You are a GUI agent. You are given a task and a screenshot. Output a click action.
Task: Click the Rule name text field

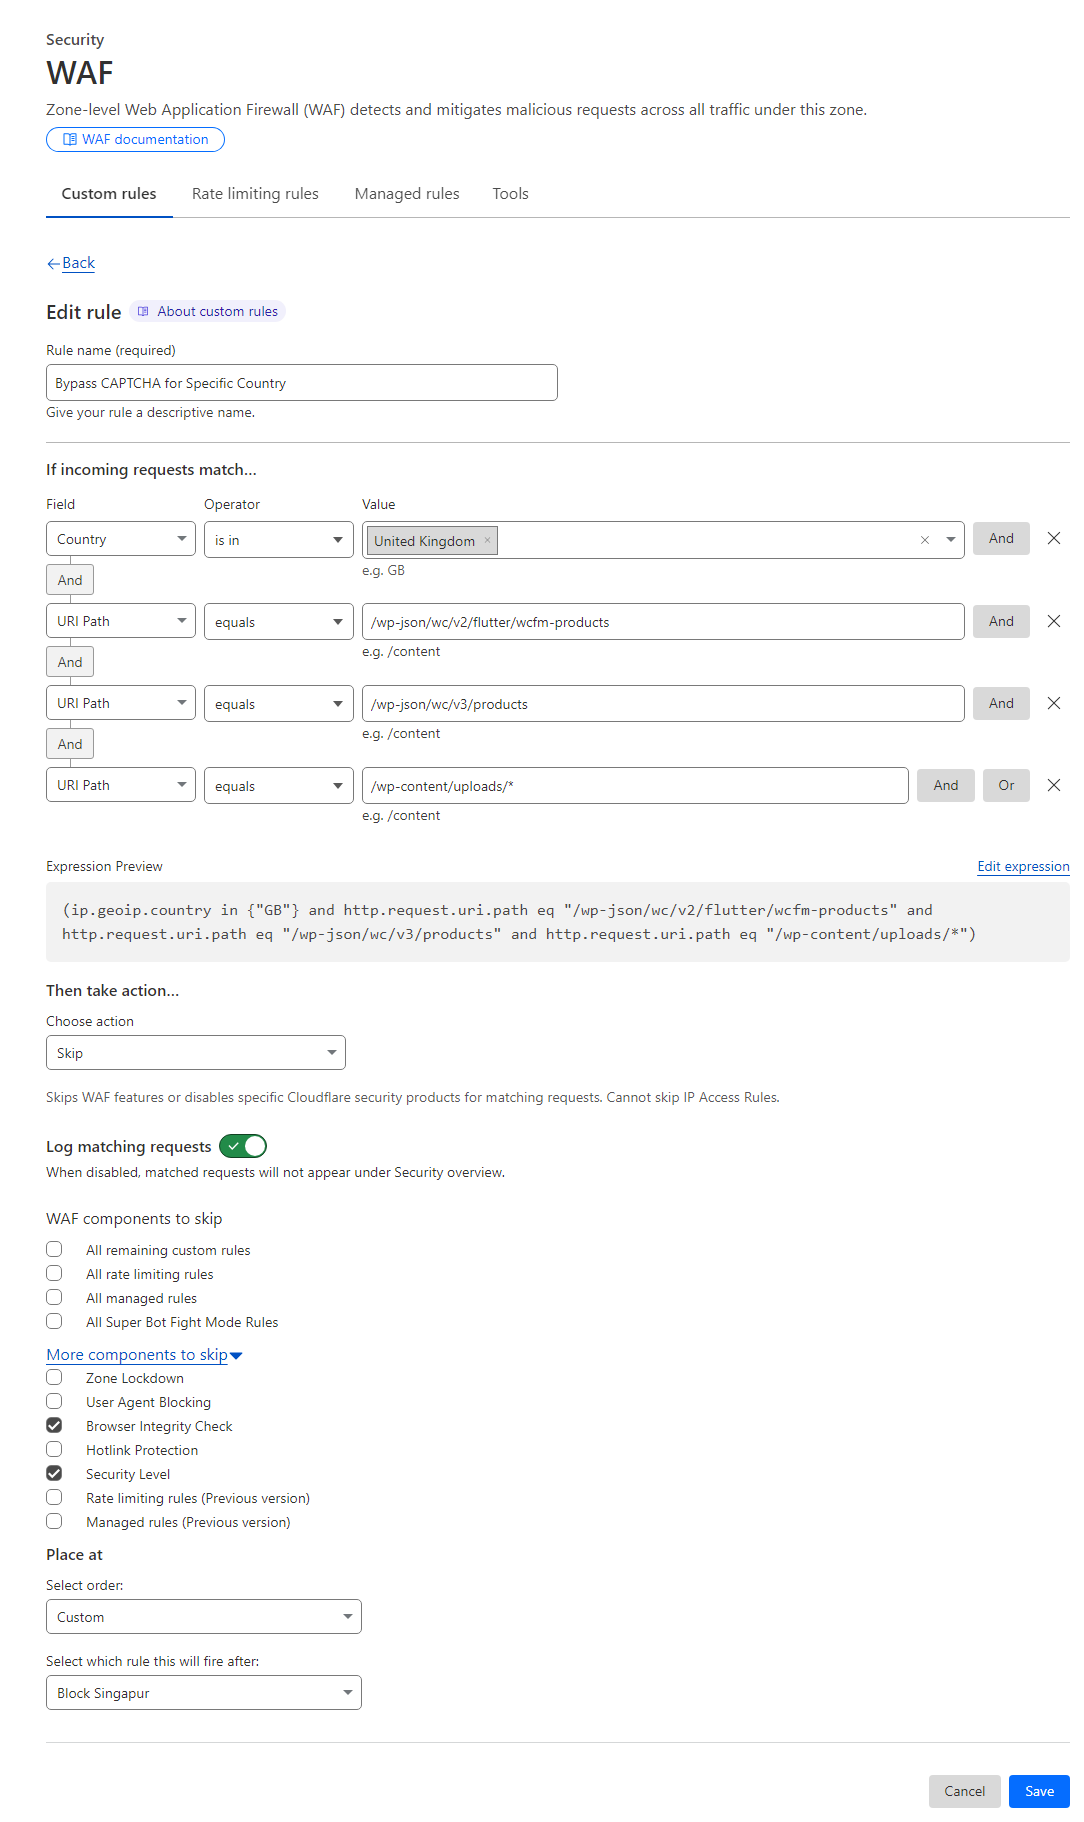pyautogui.click(x=301, y=383)
